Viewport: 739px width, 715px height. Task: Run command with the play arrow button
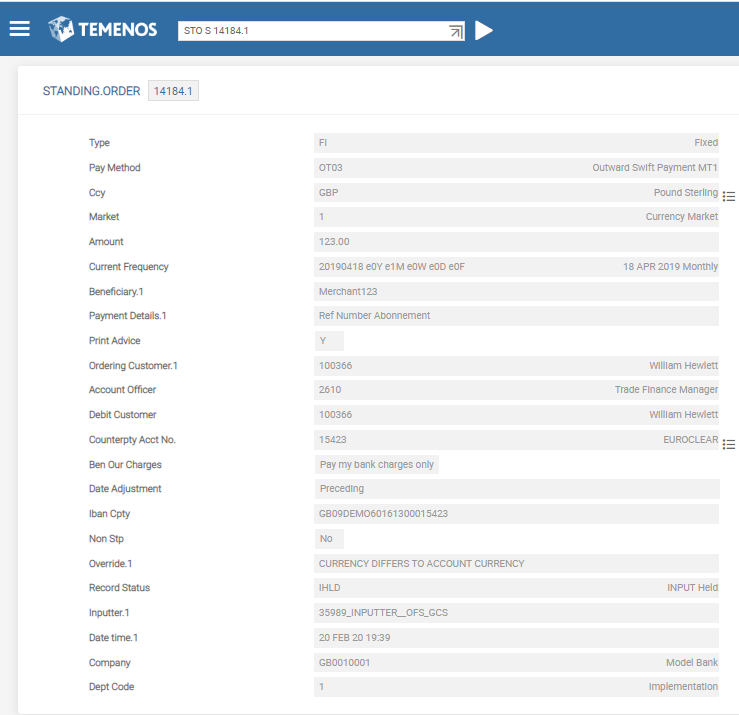(484, 31)
